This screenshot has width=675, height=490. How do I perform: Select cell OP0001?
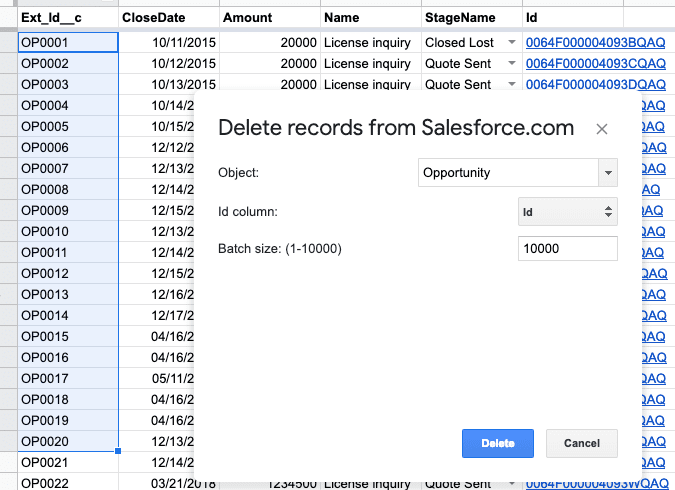pyautogui.click(x=68, y=42)
